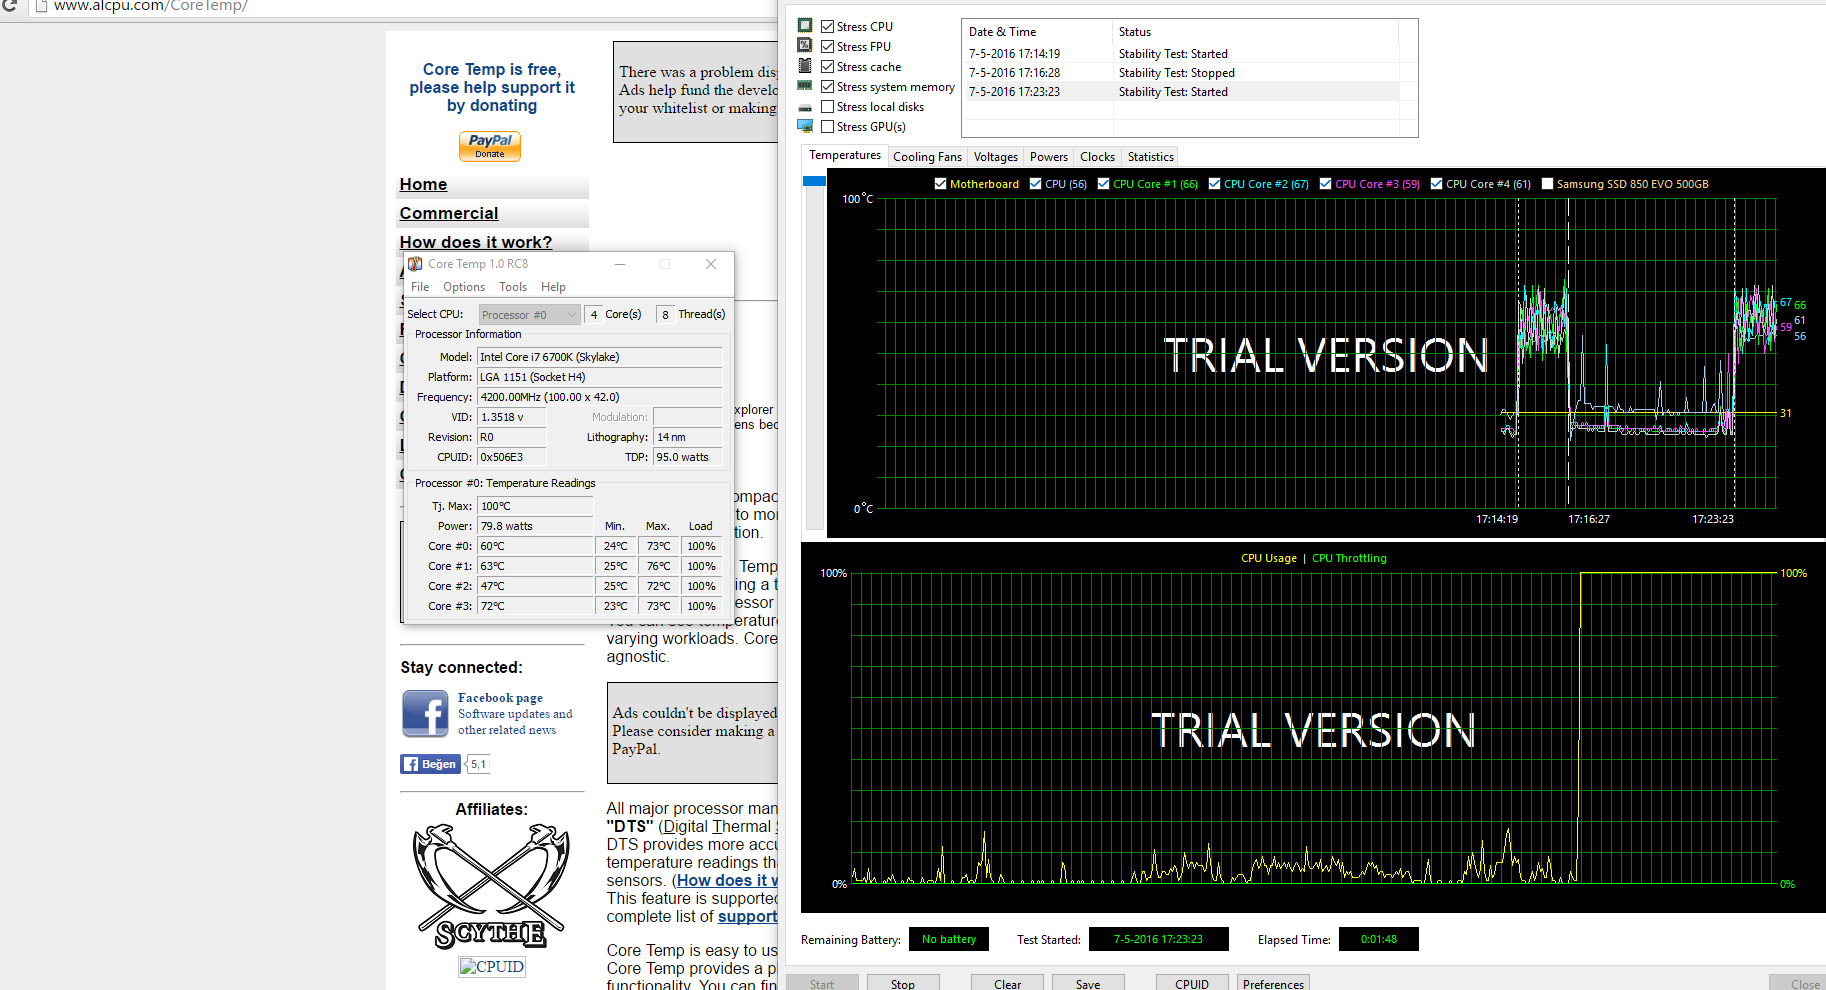Click the Core #3 temperature value 72°C
This screenshot has width=1826, height=990.
click(535, 606)
